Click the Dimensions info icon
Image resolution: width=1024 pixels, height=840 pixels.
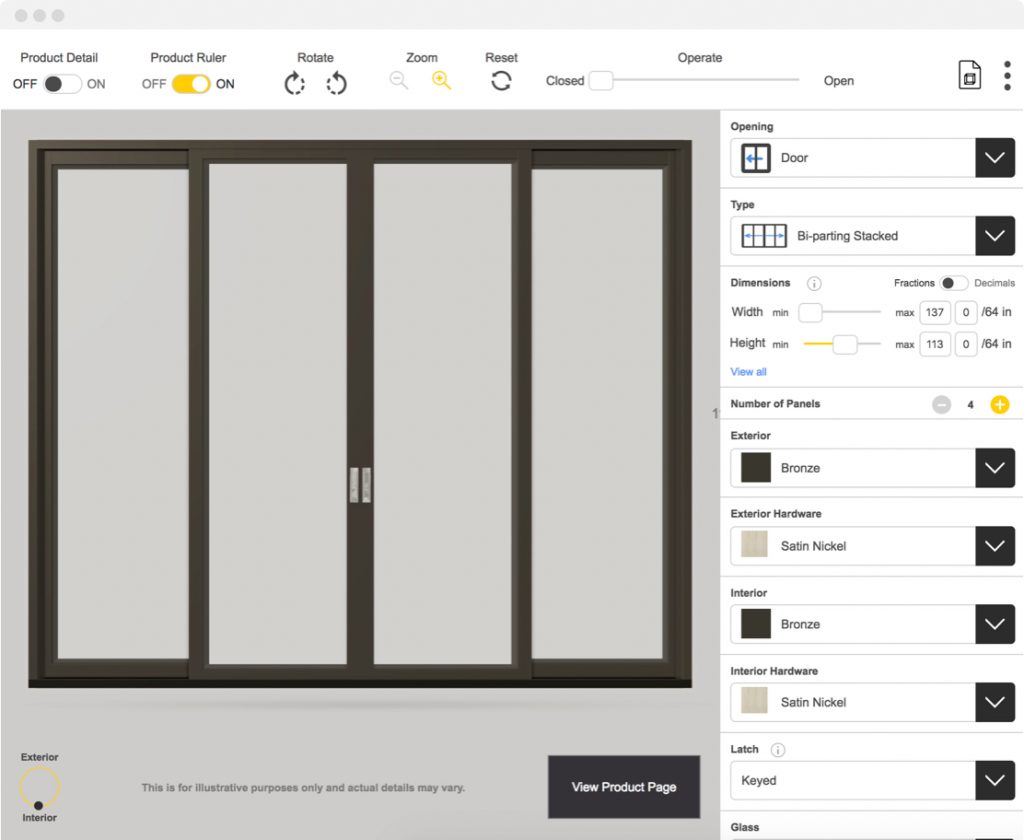click(814, 283)
